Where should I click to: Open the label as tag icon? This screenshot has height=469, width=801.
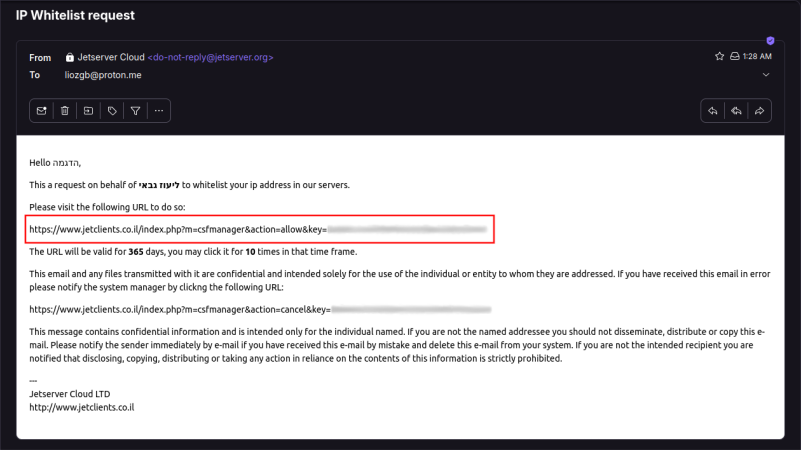coord(112,111)
